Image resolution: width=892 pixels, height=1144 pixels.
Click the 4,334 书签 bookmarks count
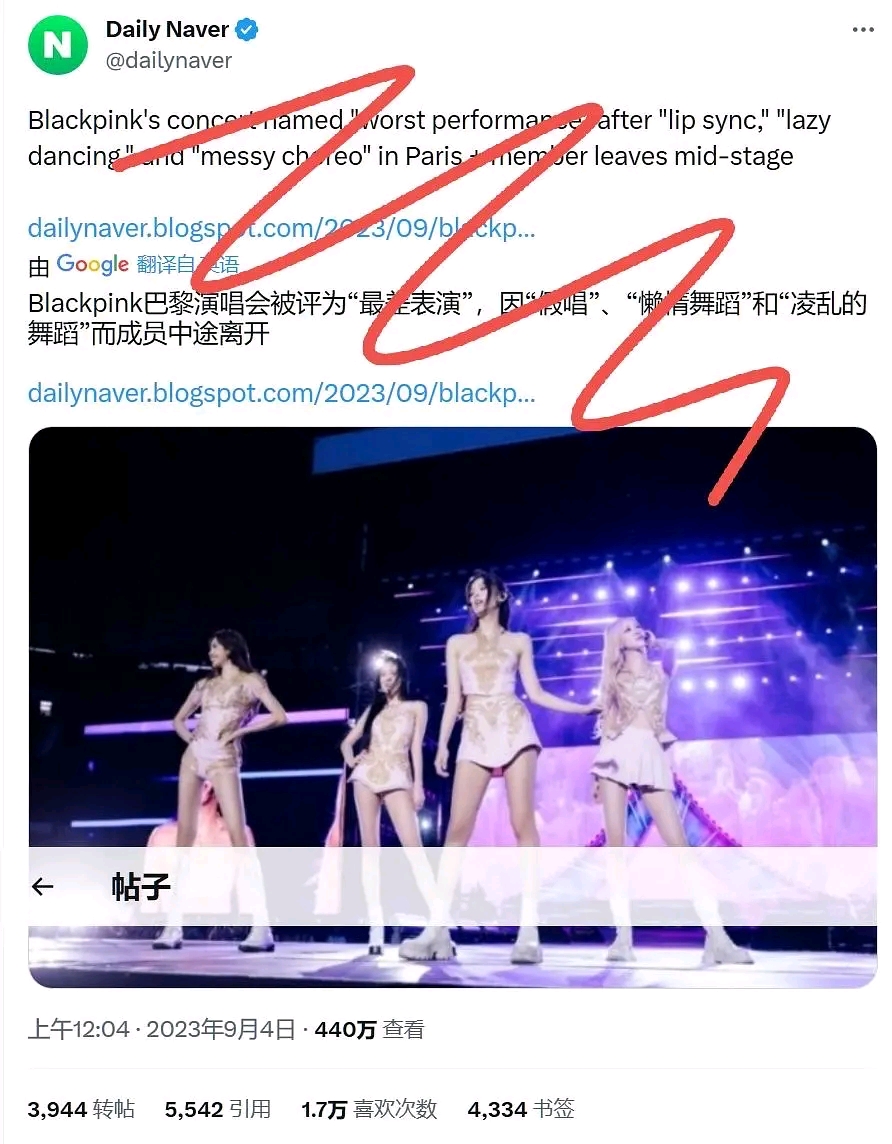point(521,1110)
